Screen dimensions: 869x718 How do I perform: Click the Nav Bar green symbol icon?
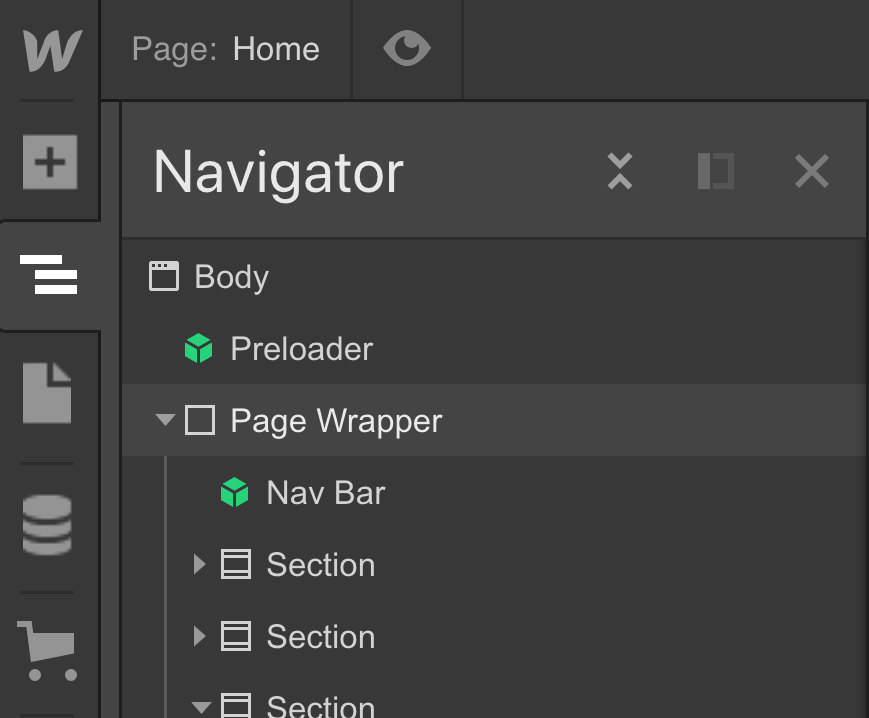coord(234,492)
